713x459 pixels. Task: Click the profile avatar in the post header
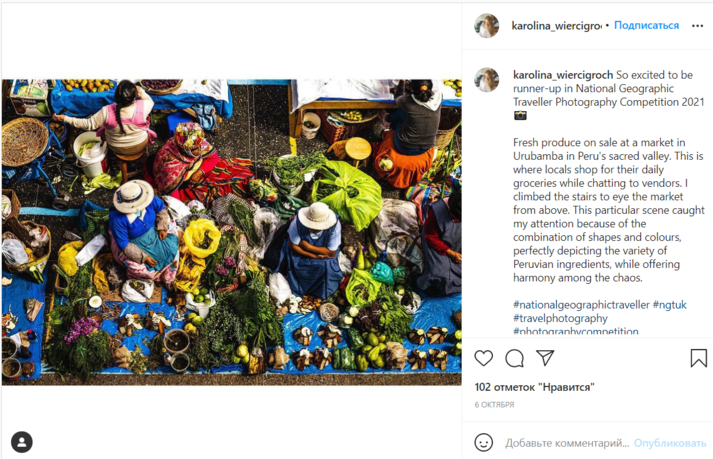(487, 25)
